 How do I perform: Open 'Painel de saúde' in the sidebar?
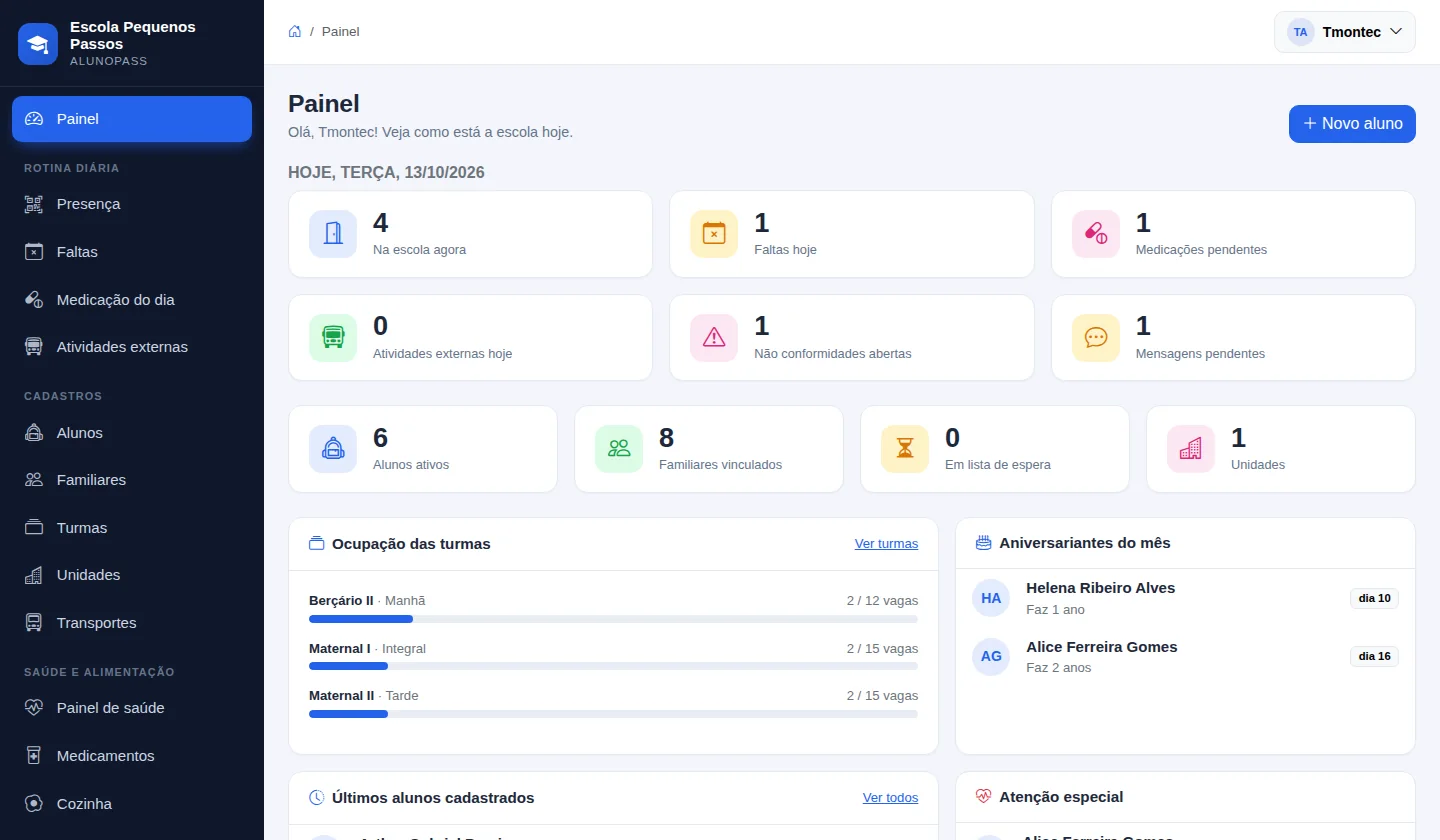pos(132,708)
